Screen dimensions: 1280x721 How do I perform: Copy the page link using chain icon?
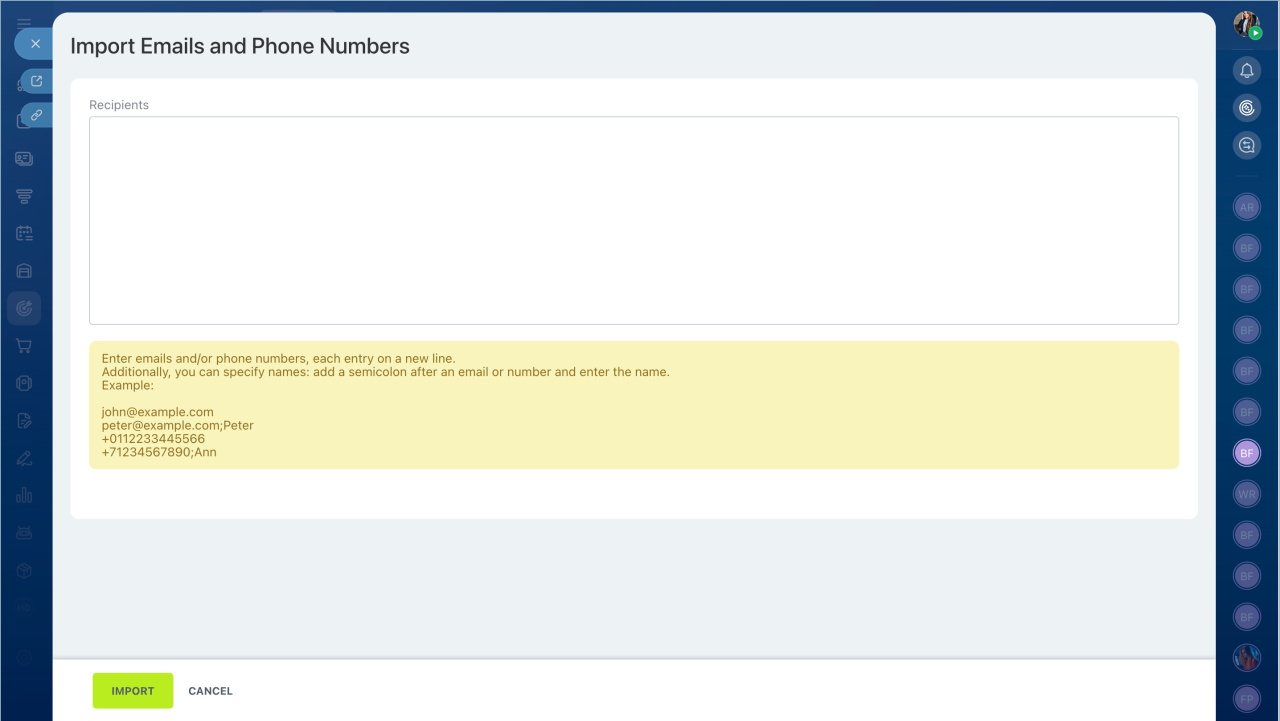pyautogui.click(x=37, y=115)
